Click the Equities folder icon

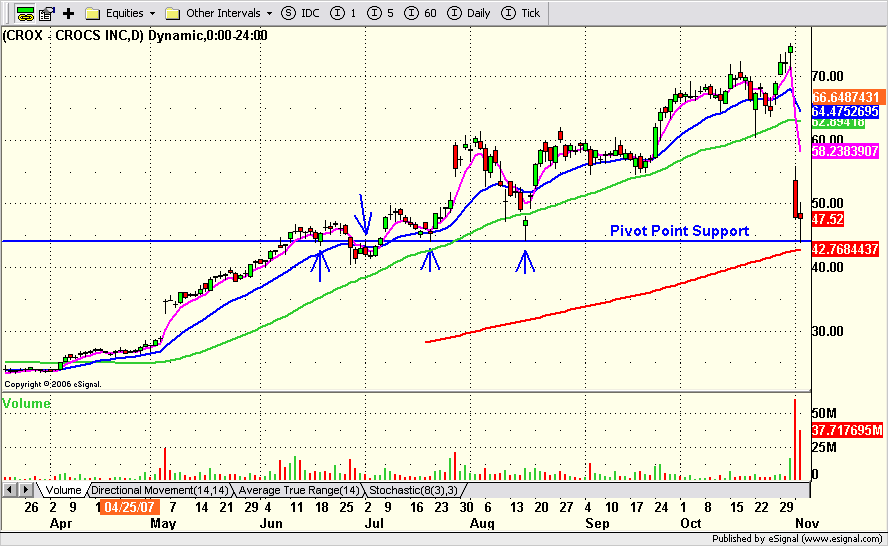click(92, 13)
